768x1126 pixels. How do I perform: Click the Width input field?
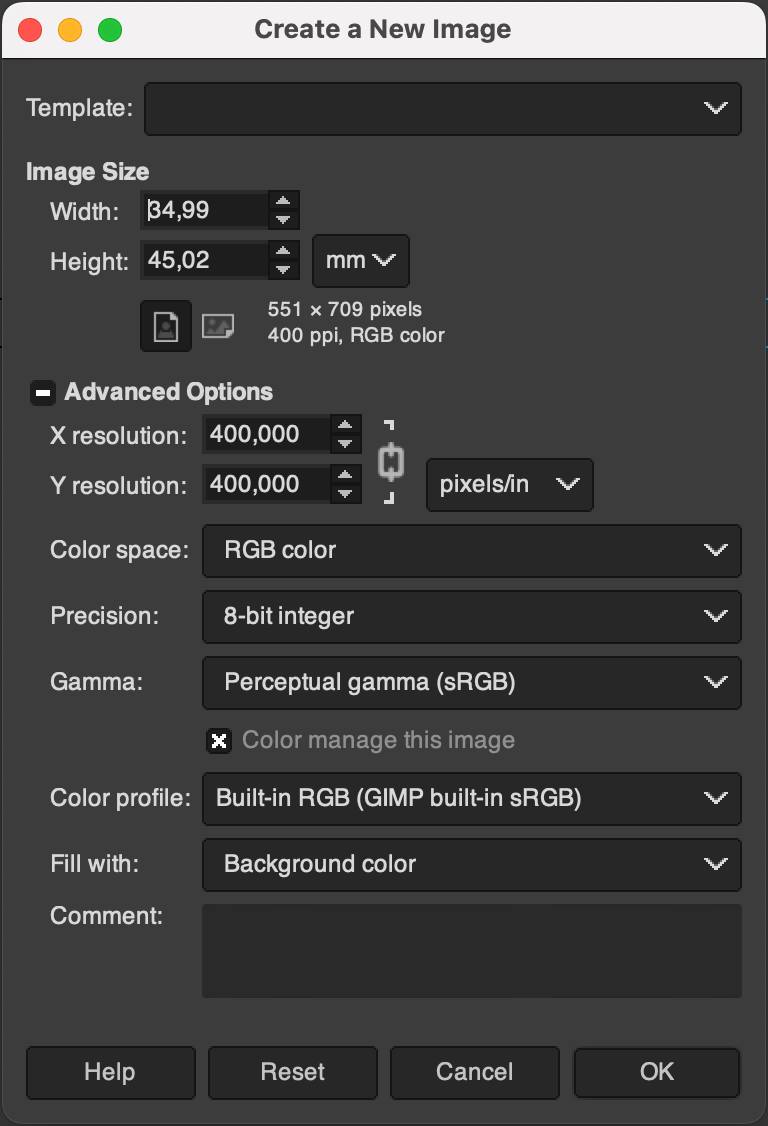[x=205, y=211]
